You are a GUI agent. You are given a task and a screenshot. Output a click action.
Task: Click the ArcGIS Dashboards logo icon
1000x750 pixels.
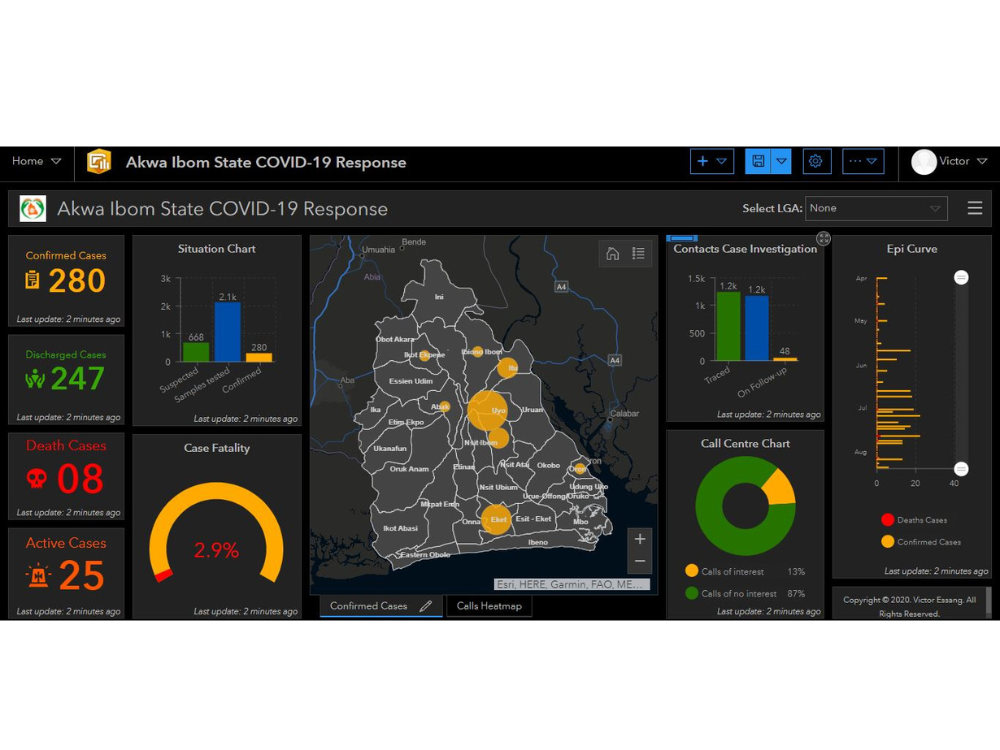click(x=99, y=161)
